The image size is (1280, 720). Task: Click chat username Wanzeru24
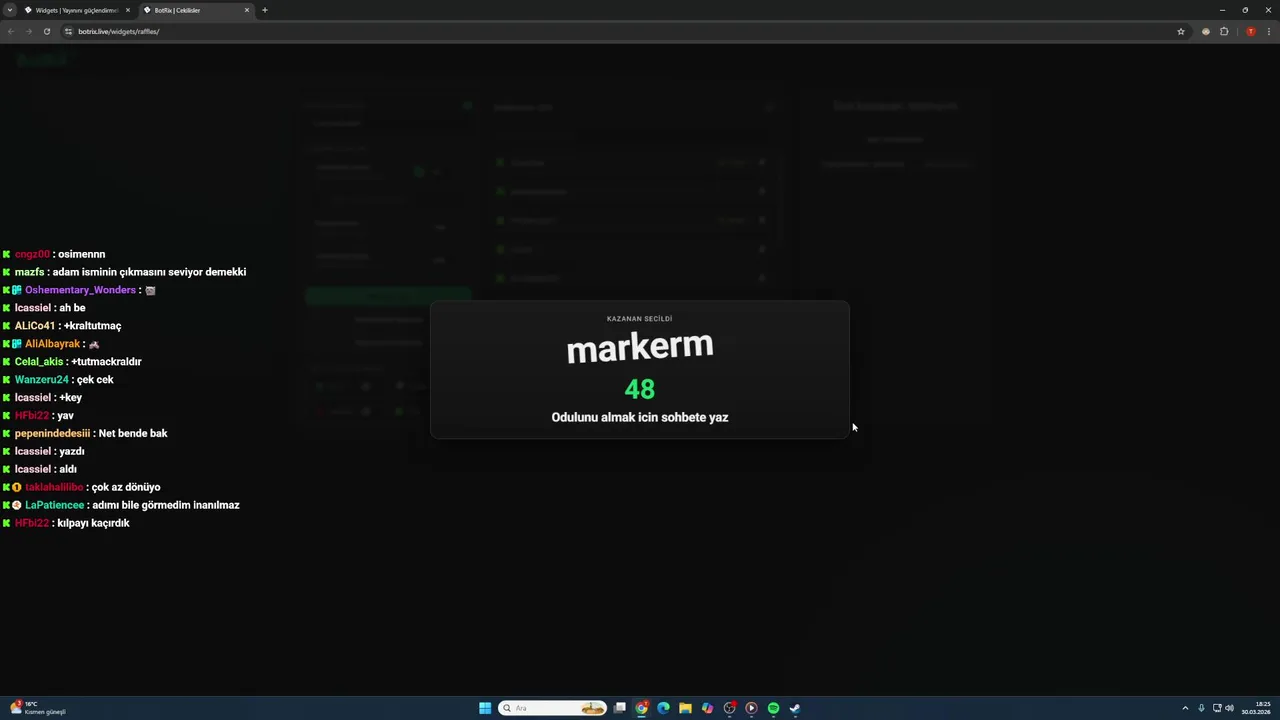(x=41, y=380)
